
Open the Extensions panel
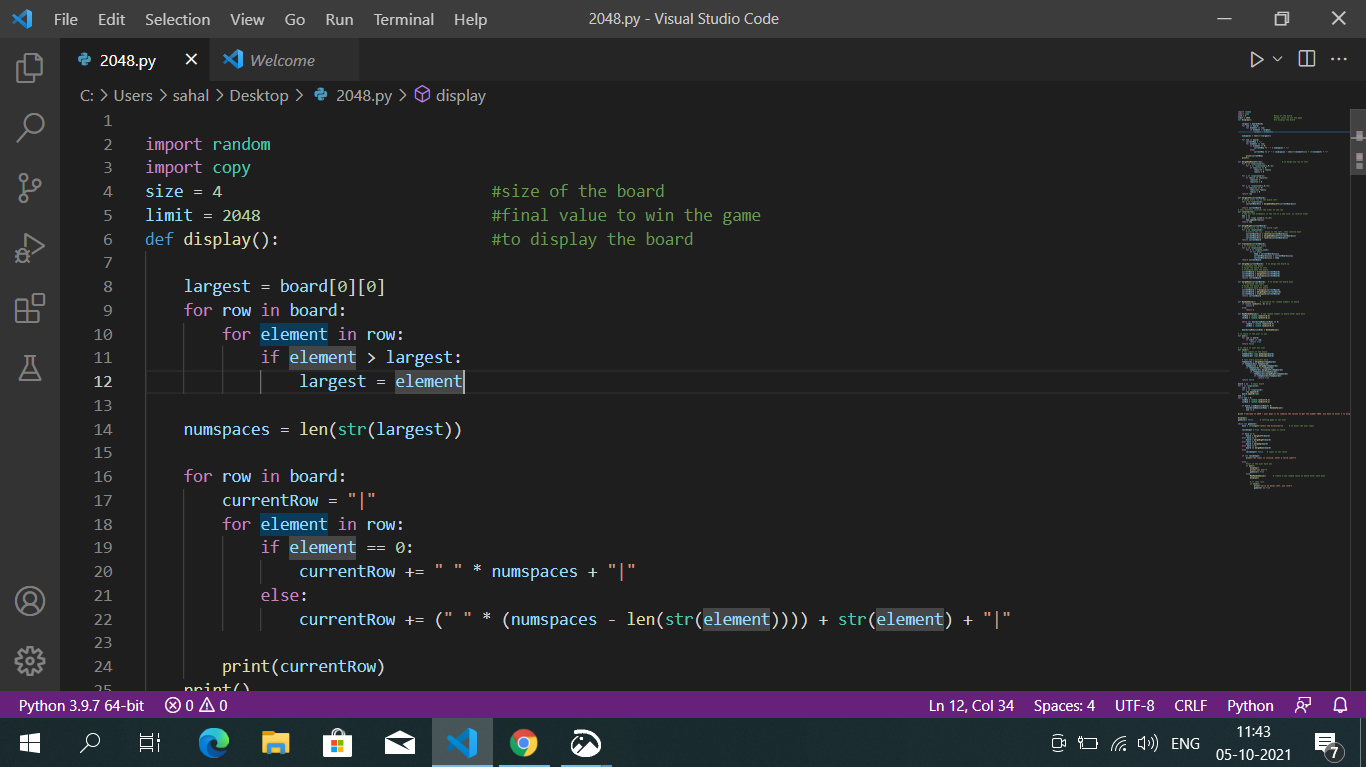click(29, 308)
